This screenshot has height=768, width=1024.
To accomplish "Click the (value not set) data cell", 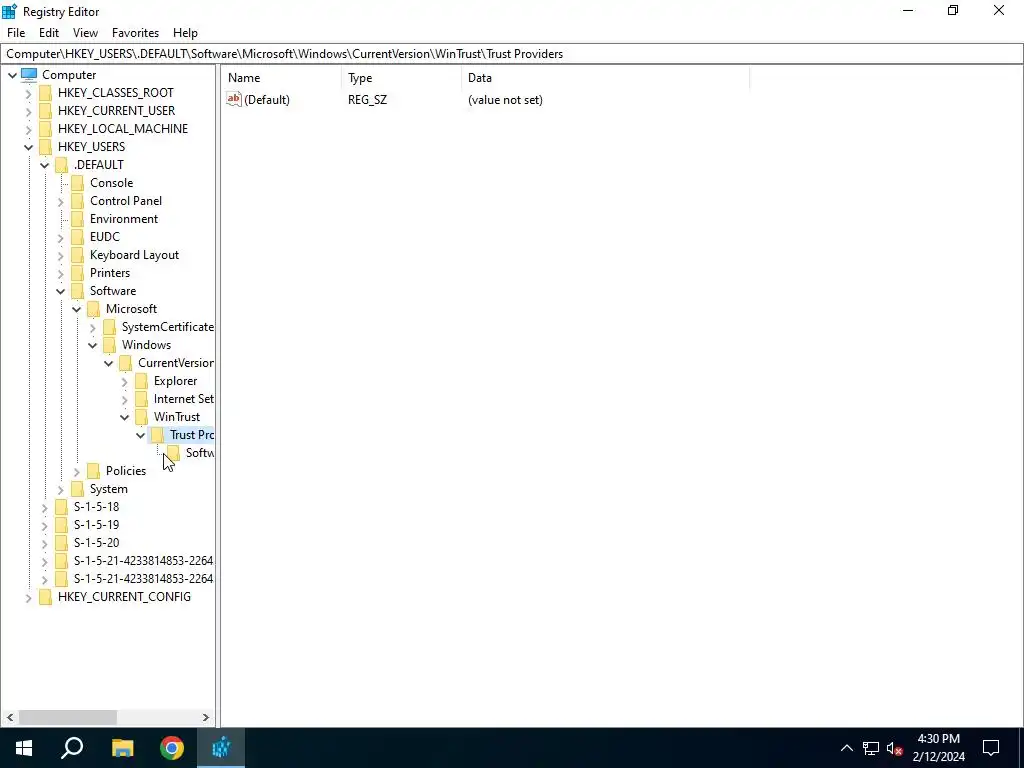I will point(505,100).
